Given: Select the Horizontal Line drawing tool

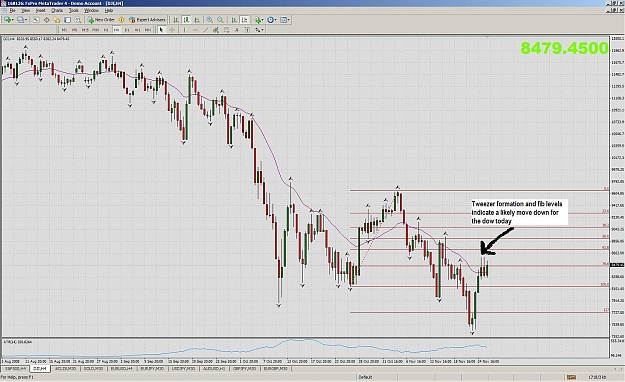Looking at the screenshot, I should [195, 30].
